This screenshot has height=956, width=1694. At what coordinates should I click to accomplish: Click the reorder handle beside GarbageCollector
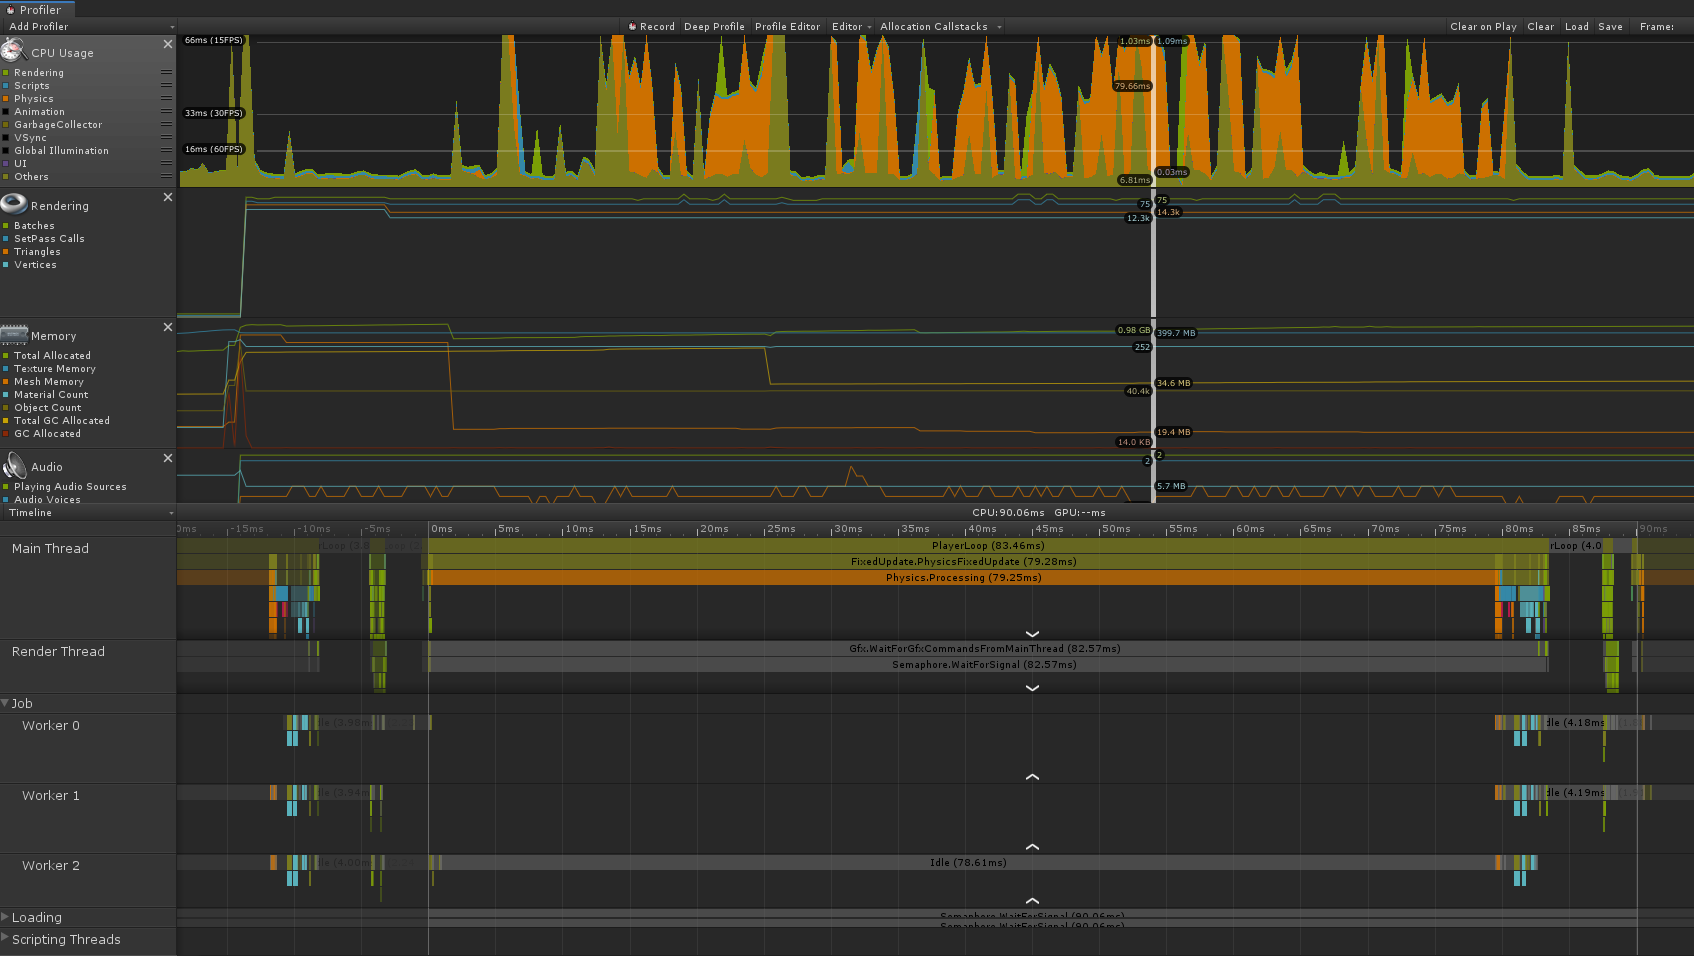click(x=166, y=124)
